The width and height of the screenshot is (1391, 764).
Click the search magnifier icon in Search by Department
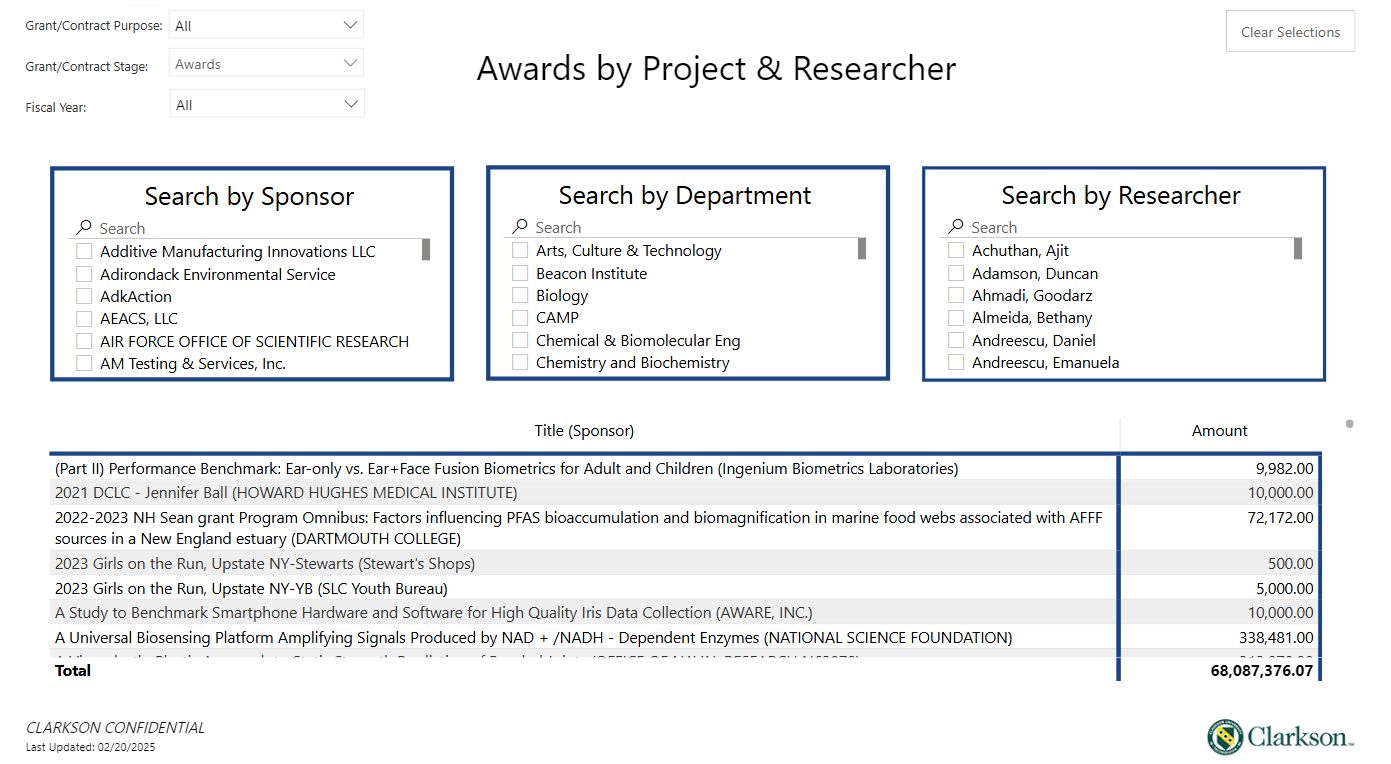(520, 227)
